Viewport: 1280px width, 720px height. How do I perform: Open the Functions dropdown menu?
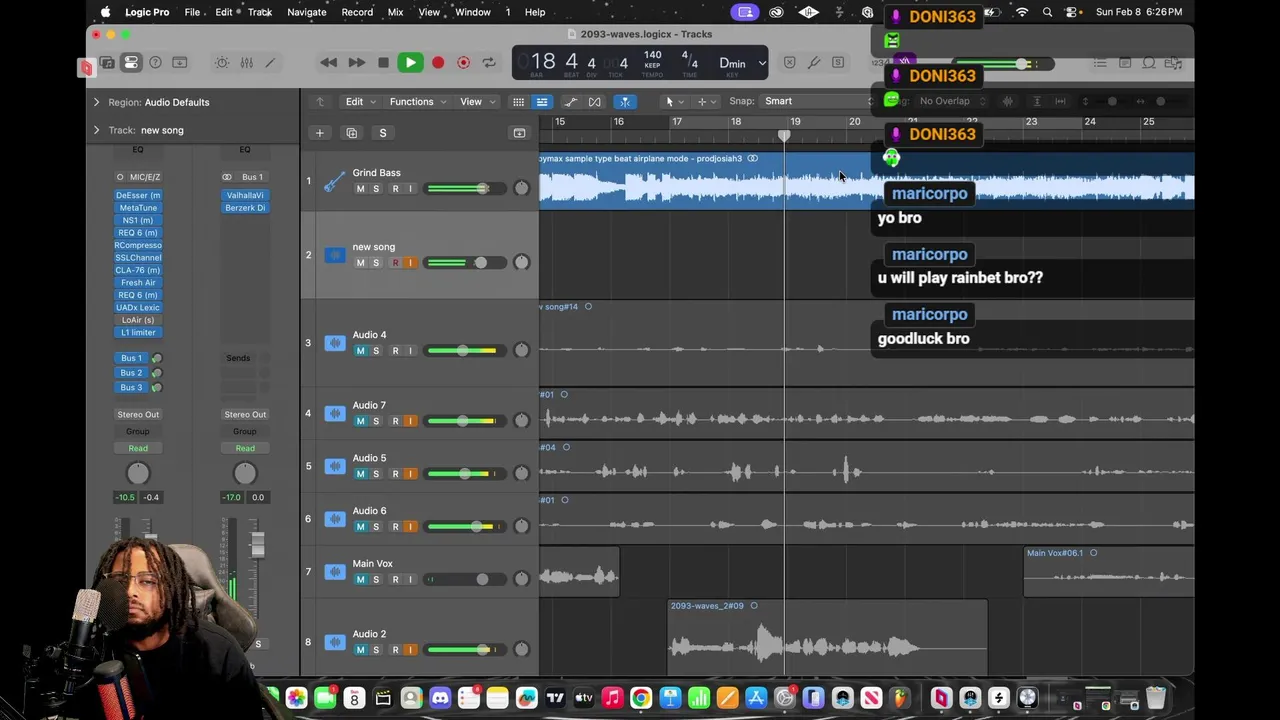tap(416, 101)
